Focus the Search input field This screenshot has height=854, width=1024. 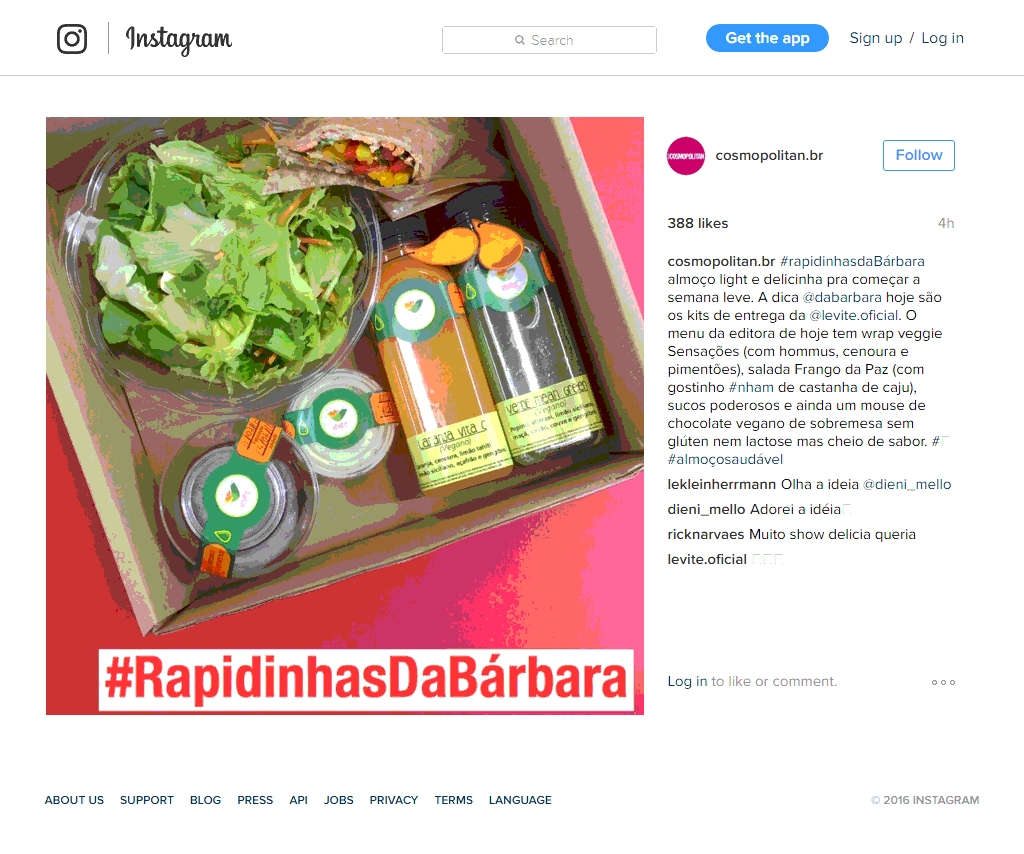point(549,40)
